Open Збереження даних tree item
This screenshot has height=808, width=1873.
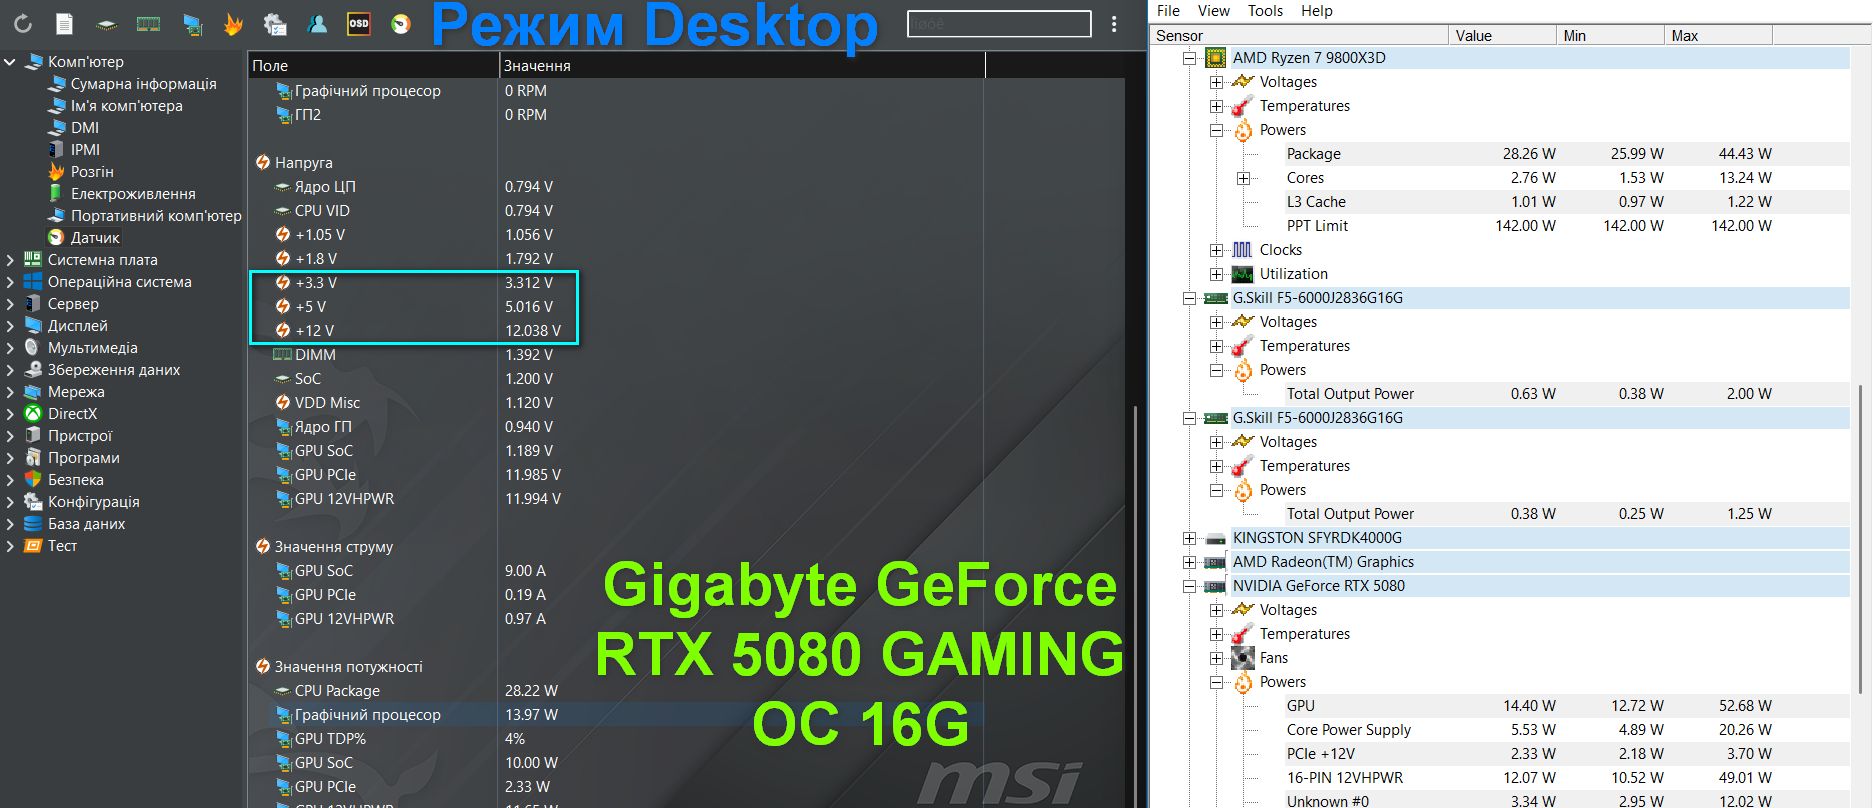[x=114, y=370]
